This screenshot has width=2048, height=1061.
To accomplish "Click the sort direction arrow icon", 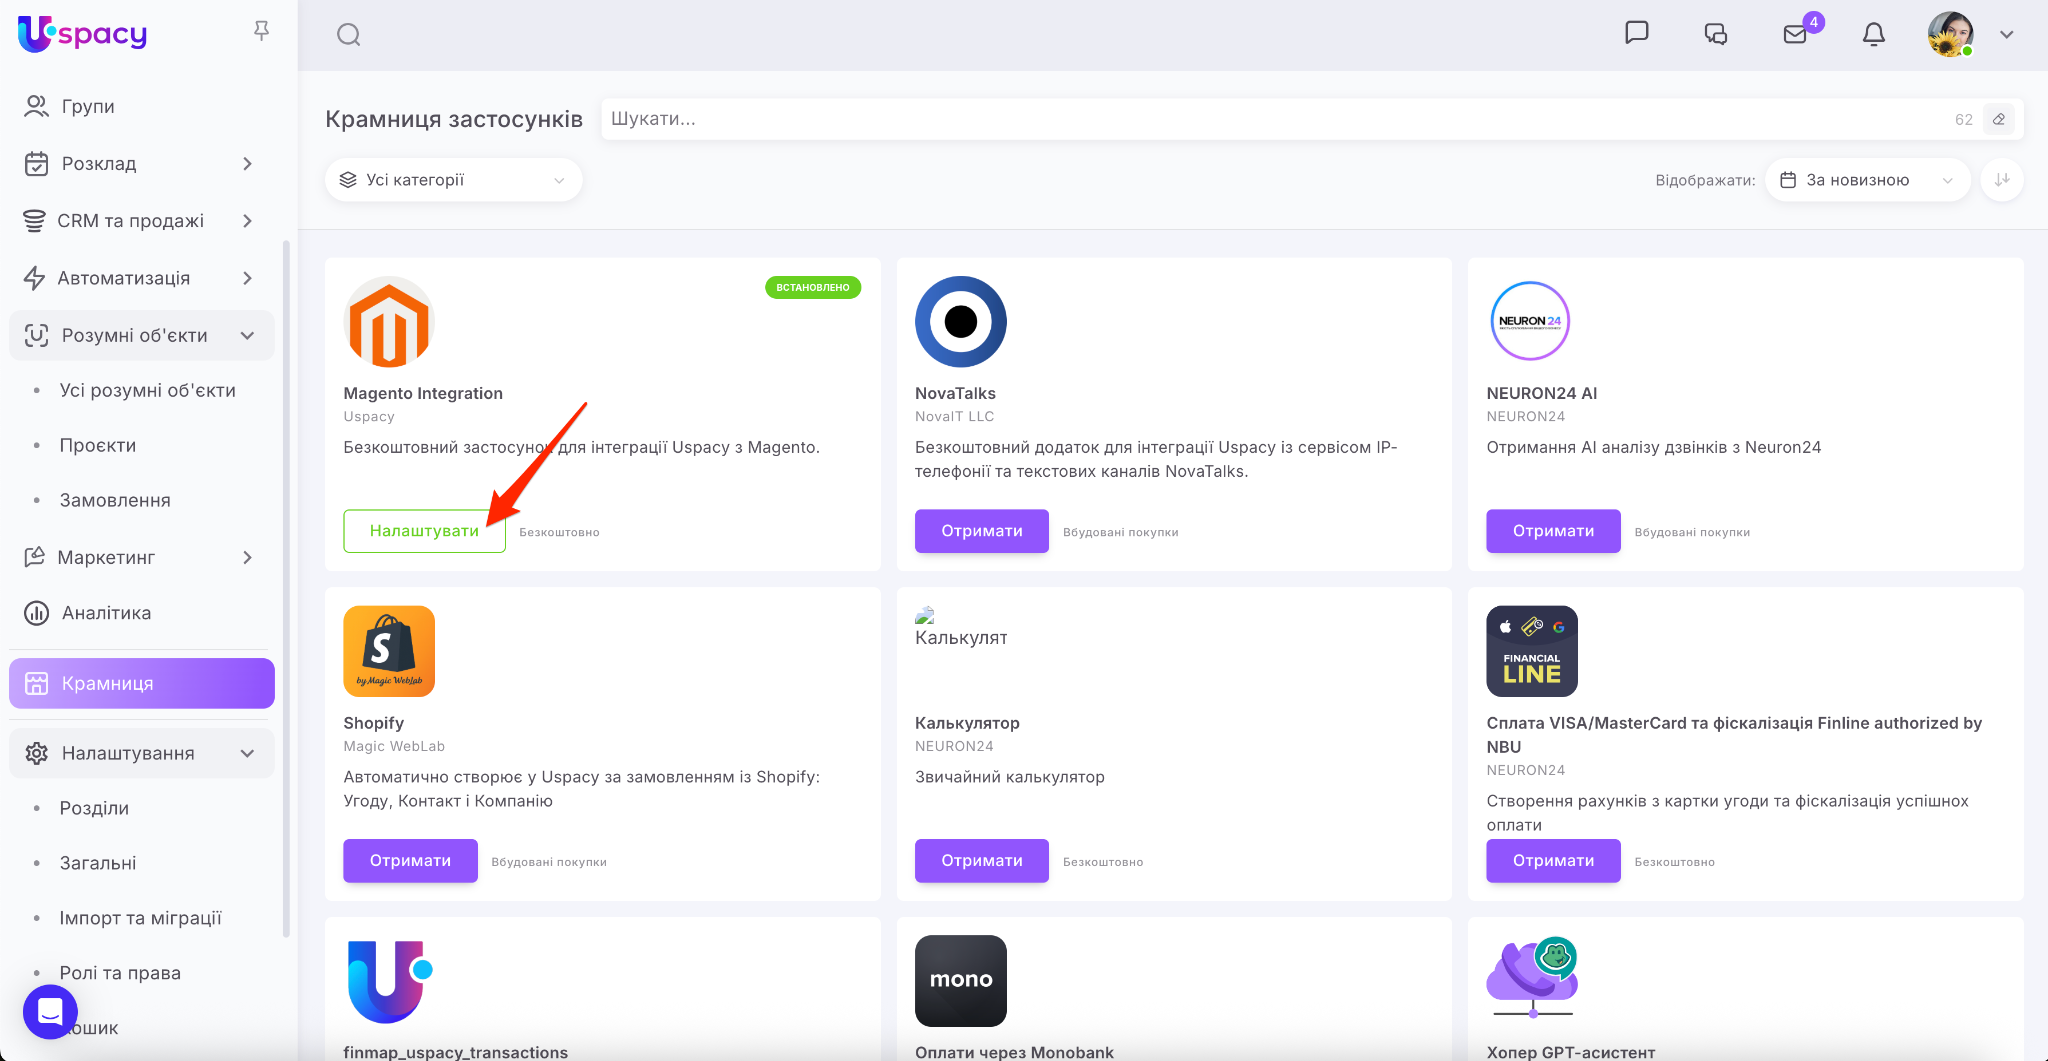I will pyautogui.click(x=2002, y=180).
